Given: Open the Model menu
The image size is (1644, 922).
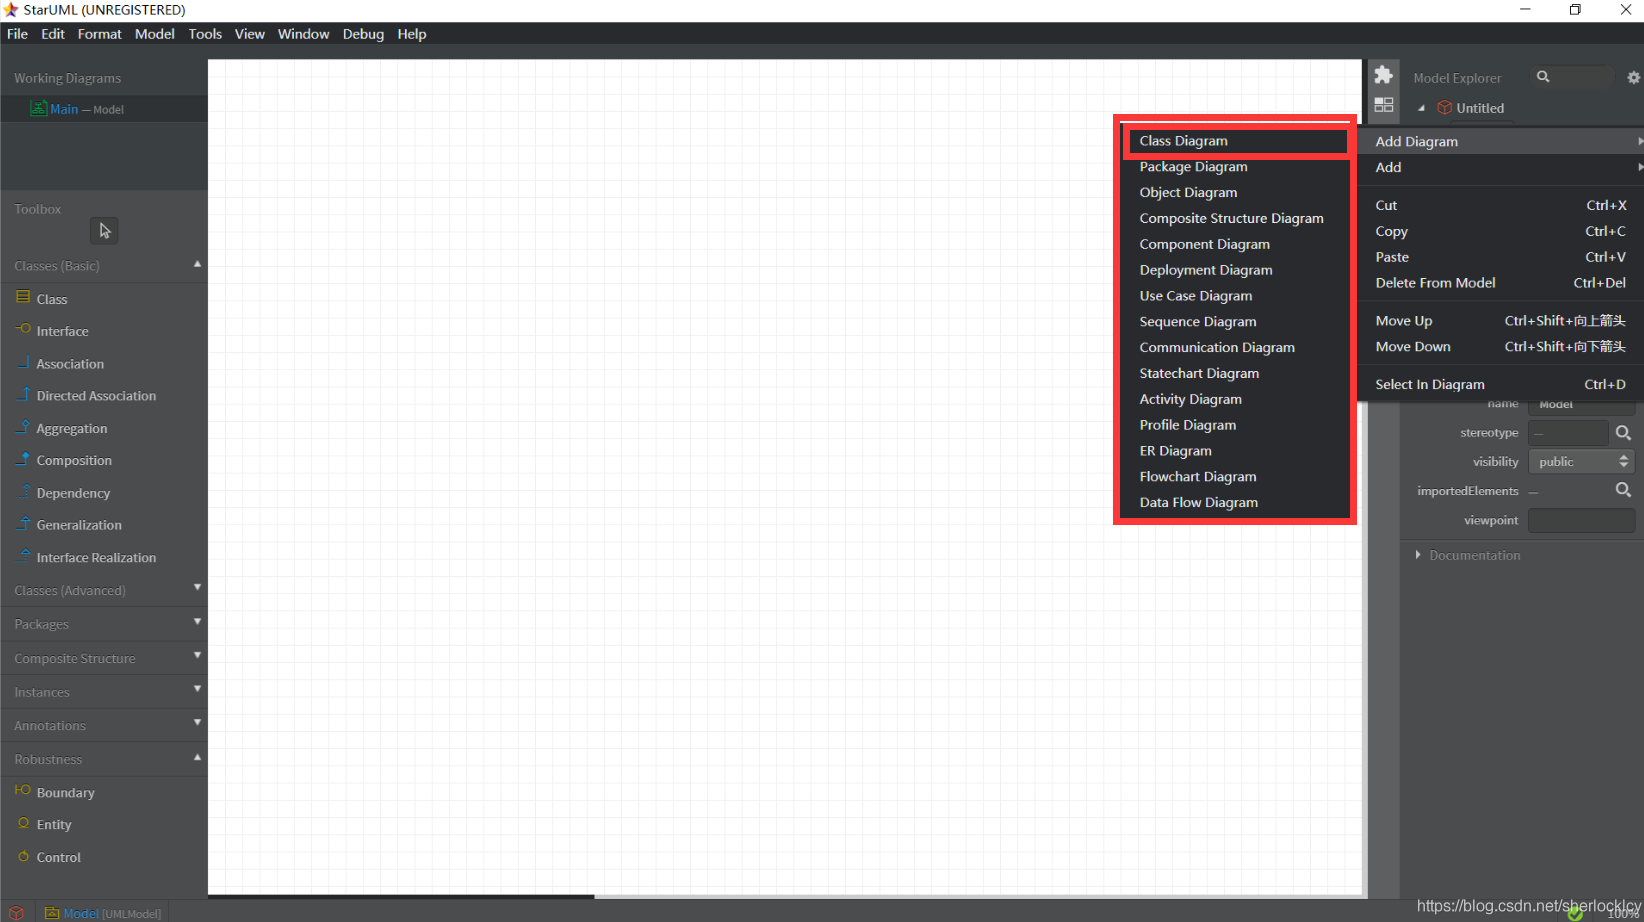Looking at the screenshot, I should coord(155,34).
